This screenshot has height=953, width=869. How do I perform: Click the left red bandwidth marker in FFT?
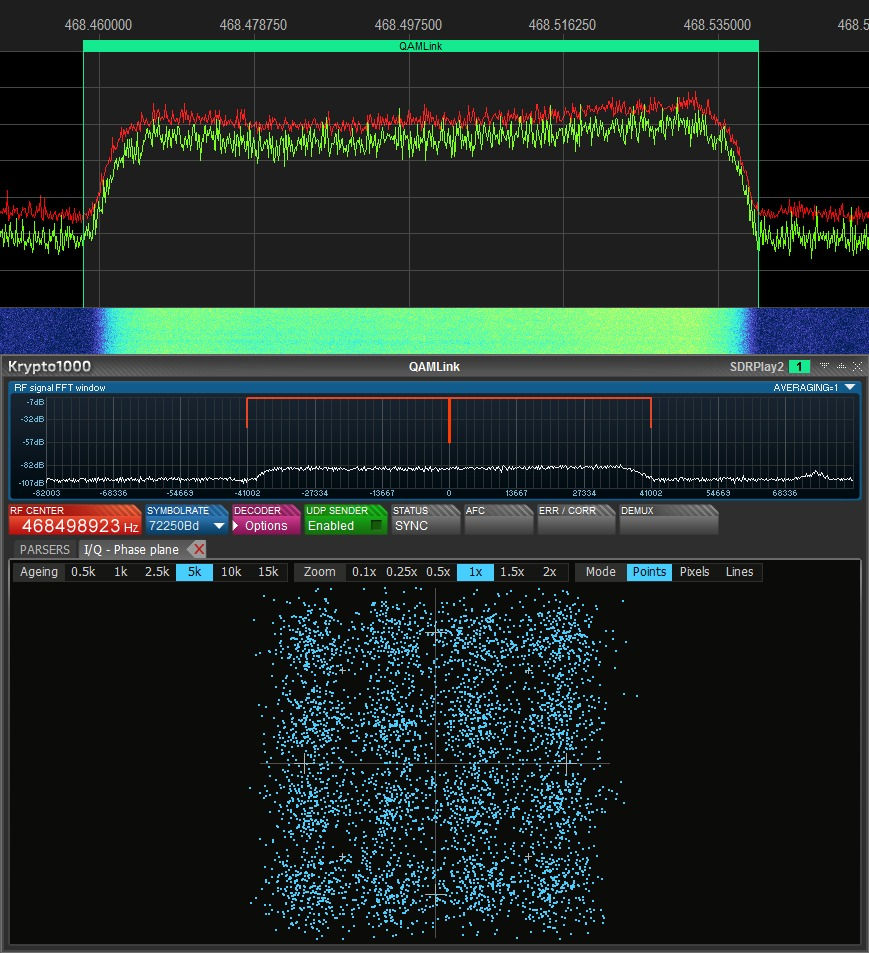click(247, 413)
